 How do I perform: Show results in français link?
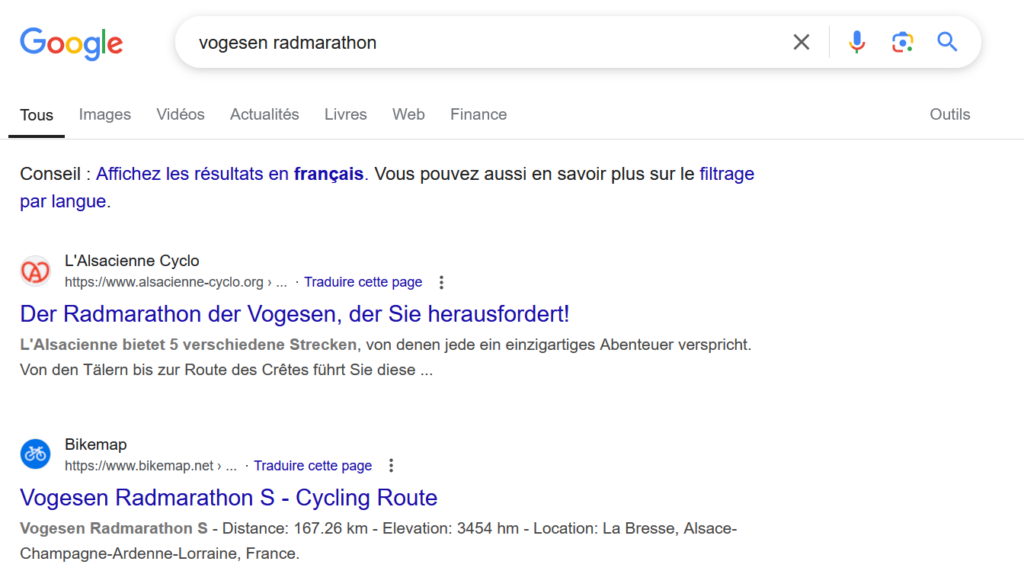coord(230,174)
